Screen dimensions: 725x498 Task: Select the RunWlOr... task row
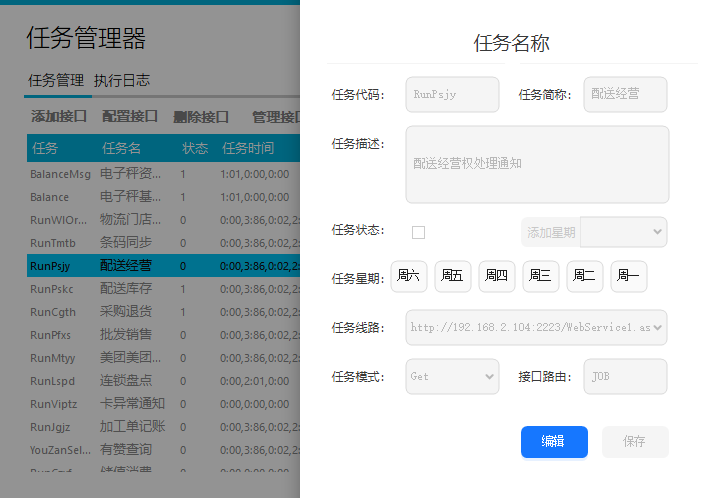(x=163, y=220)
